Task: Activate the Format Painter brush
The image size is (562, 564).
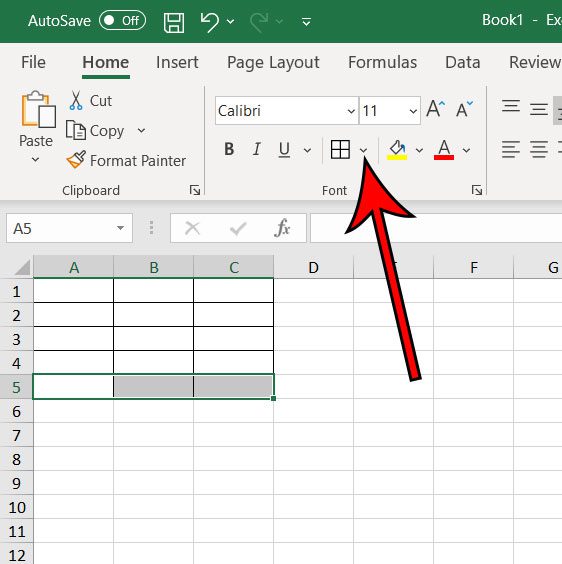Action: coord(126,160)
